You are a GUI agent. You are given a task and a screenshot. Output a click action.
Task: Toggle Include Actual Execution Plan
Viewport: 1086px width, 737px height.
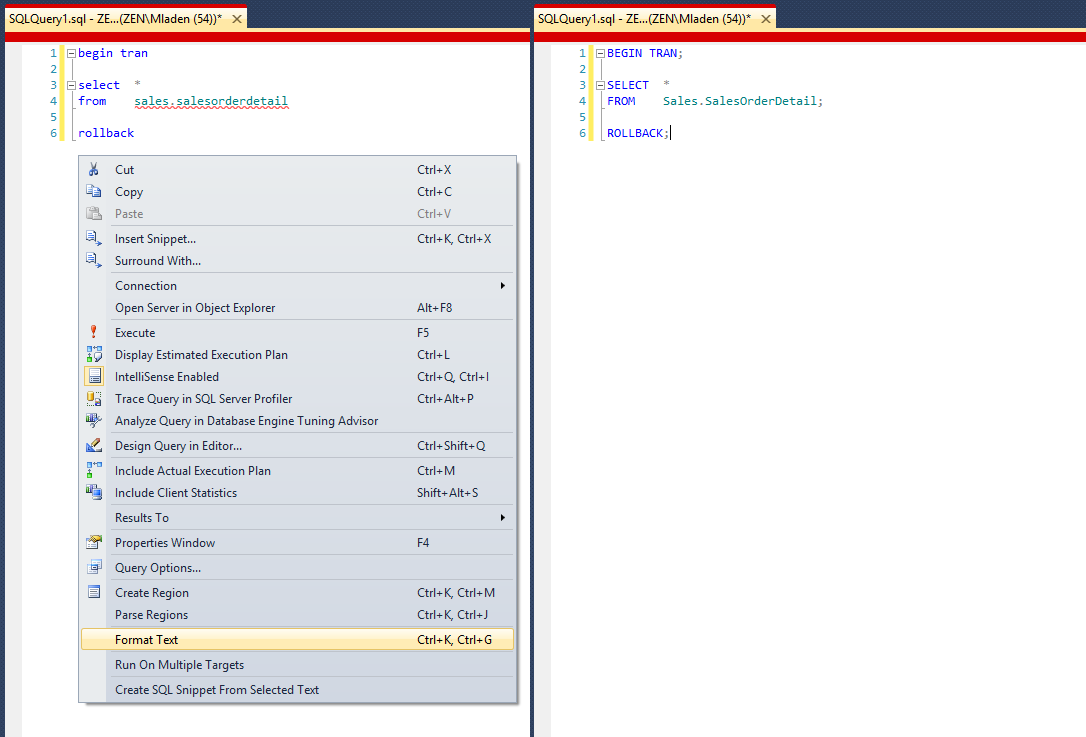click(192, 471)
